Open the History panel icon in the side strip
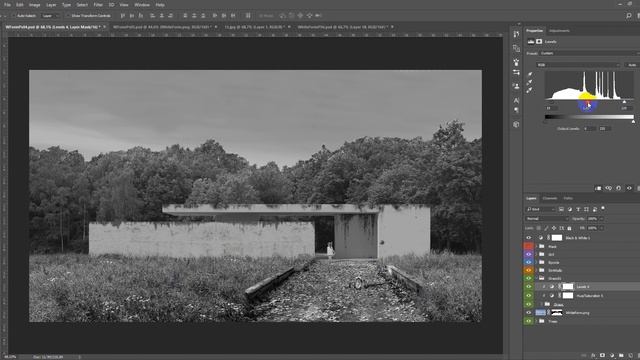The height and width of the screenshot is (360, 640). (516, 34)
